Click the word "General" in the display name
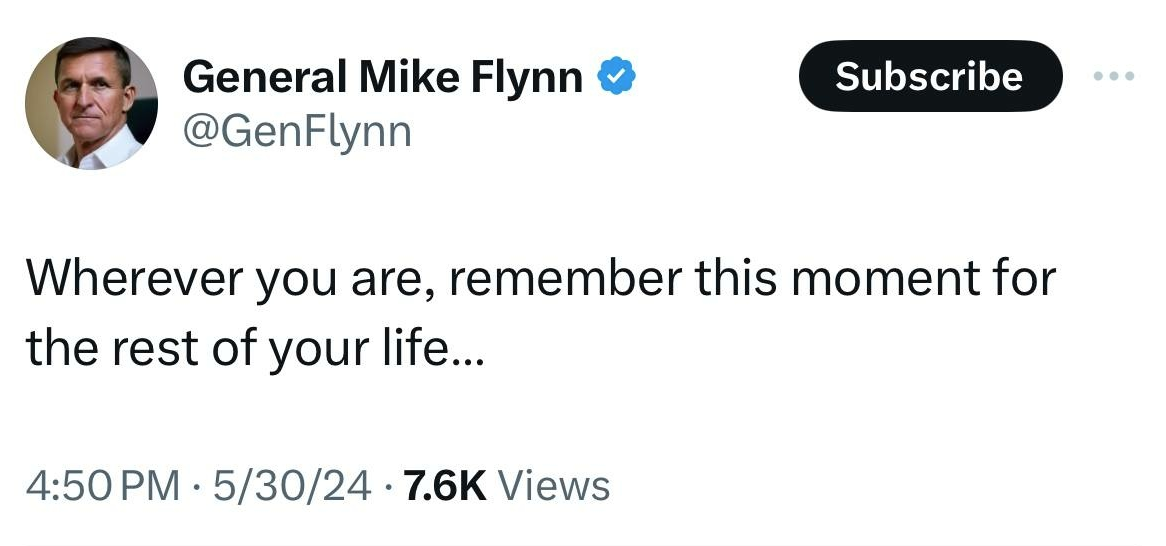Viewport: 1166px width, 546px height. click(x=264, y=77)
